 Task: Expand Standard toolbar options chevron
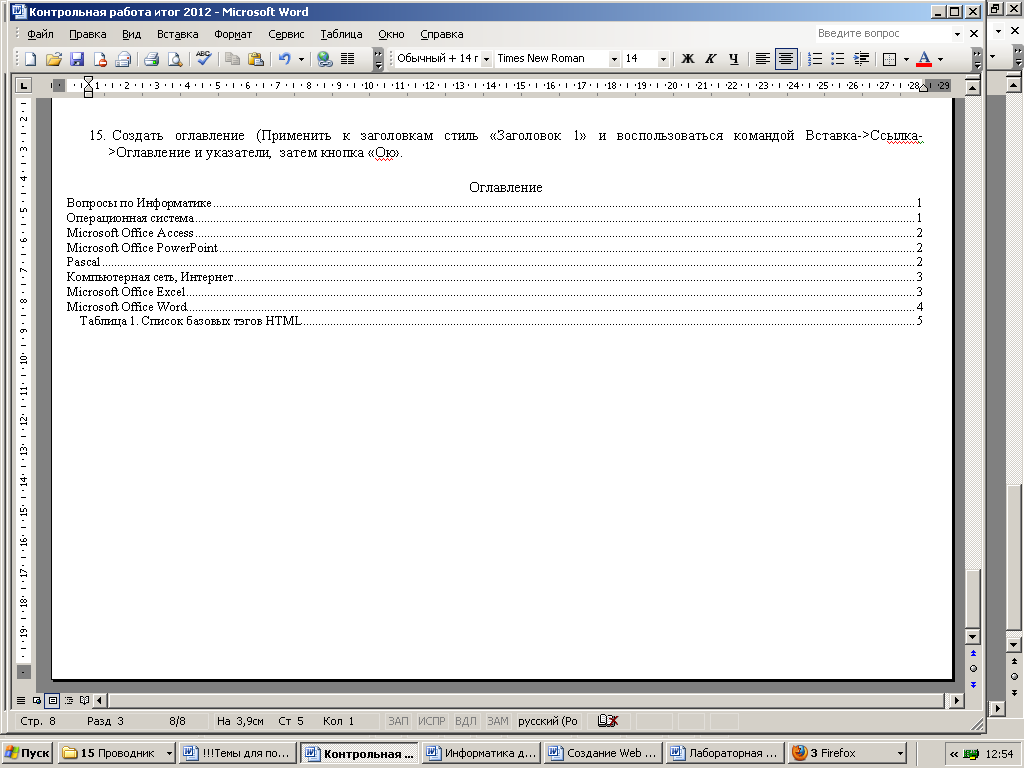click(x=378, y=59)
